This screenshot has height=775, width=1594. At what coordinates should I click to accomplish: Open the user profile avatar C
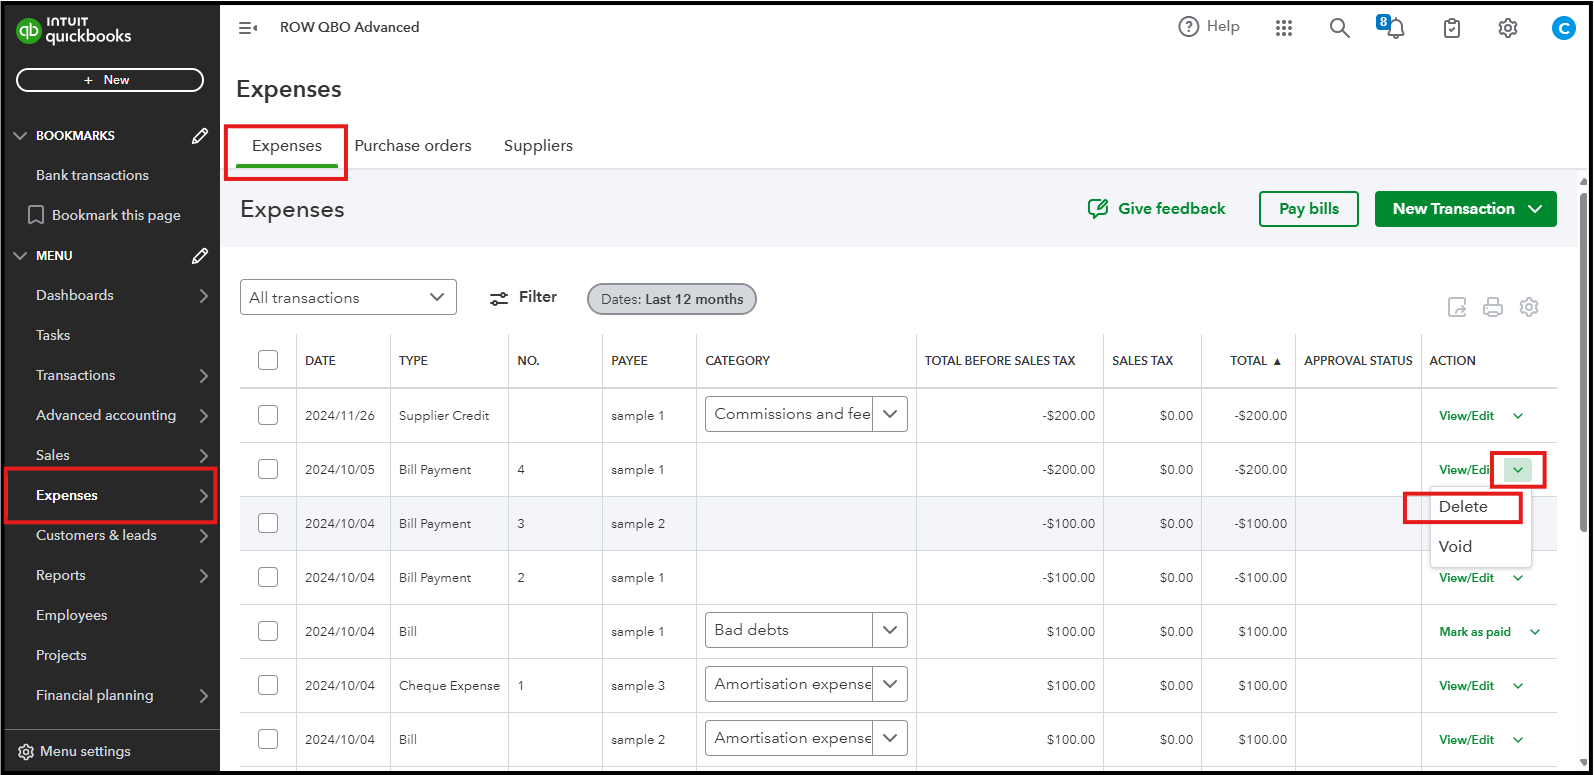[x=1563, y=28]
